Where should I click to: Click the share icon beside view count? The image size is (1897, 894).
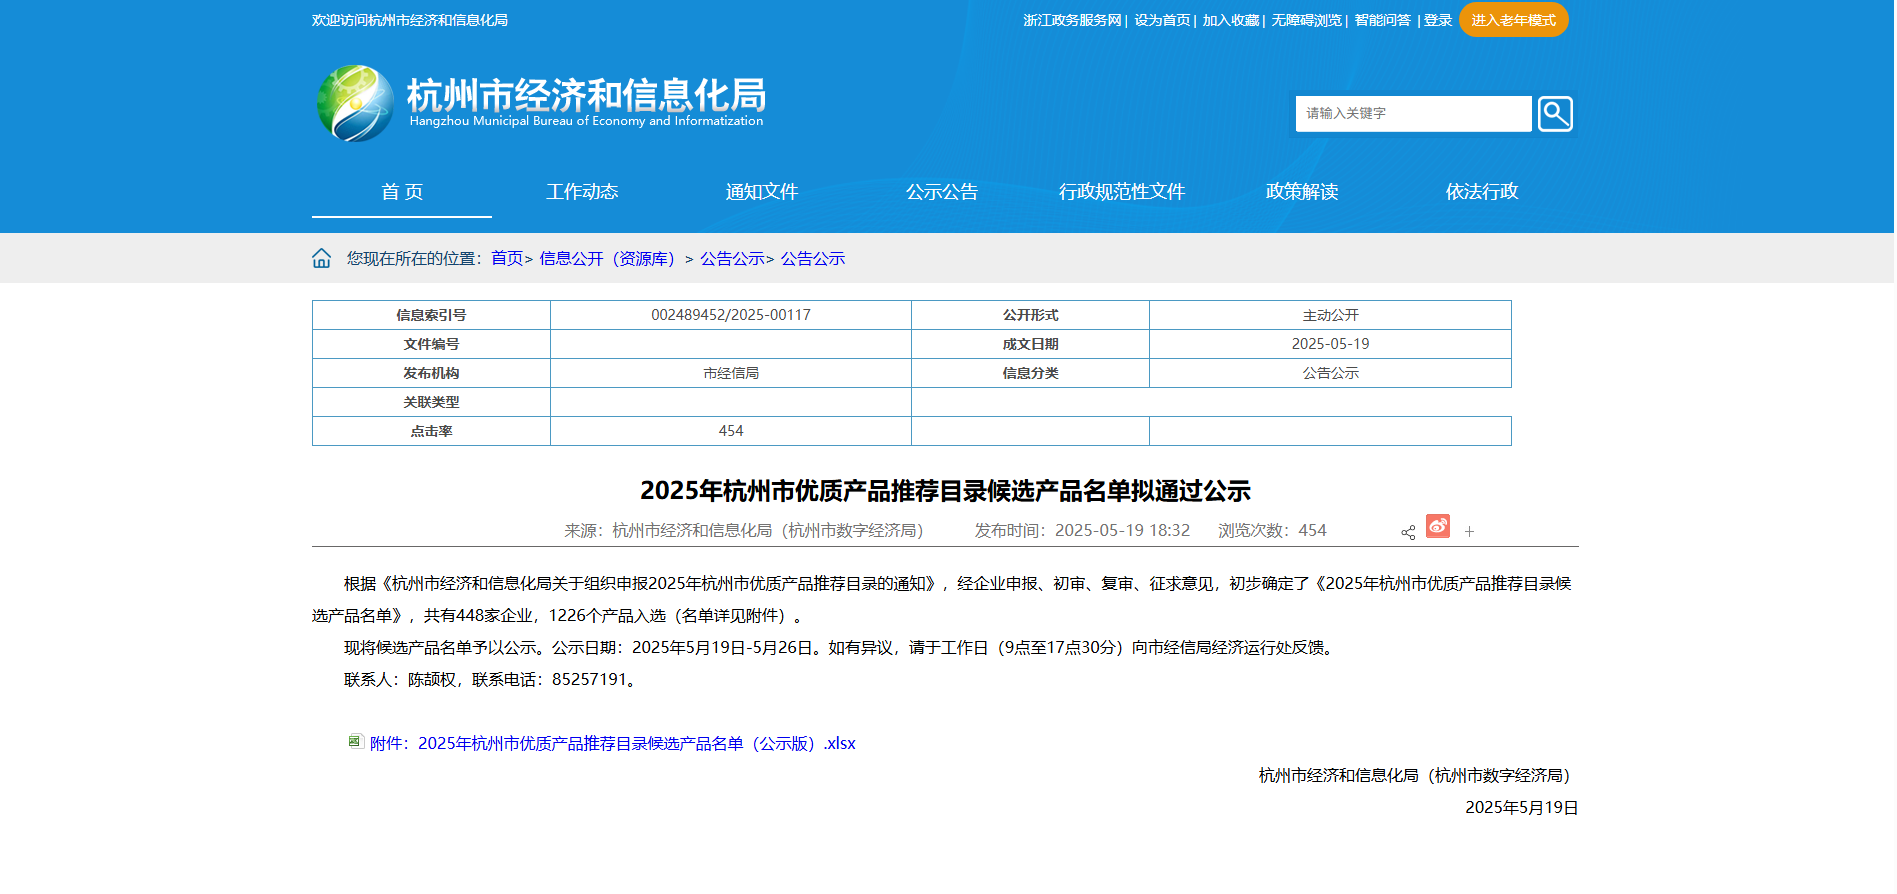1408,532
